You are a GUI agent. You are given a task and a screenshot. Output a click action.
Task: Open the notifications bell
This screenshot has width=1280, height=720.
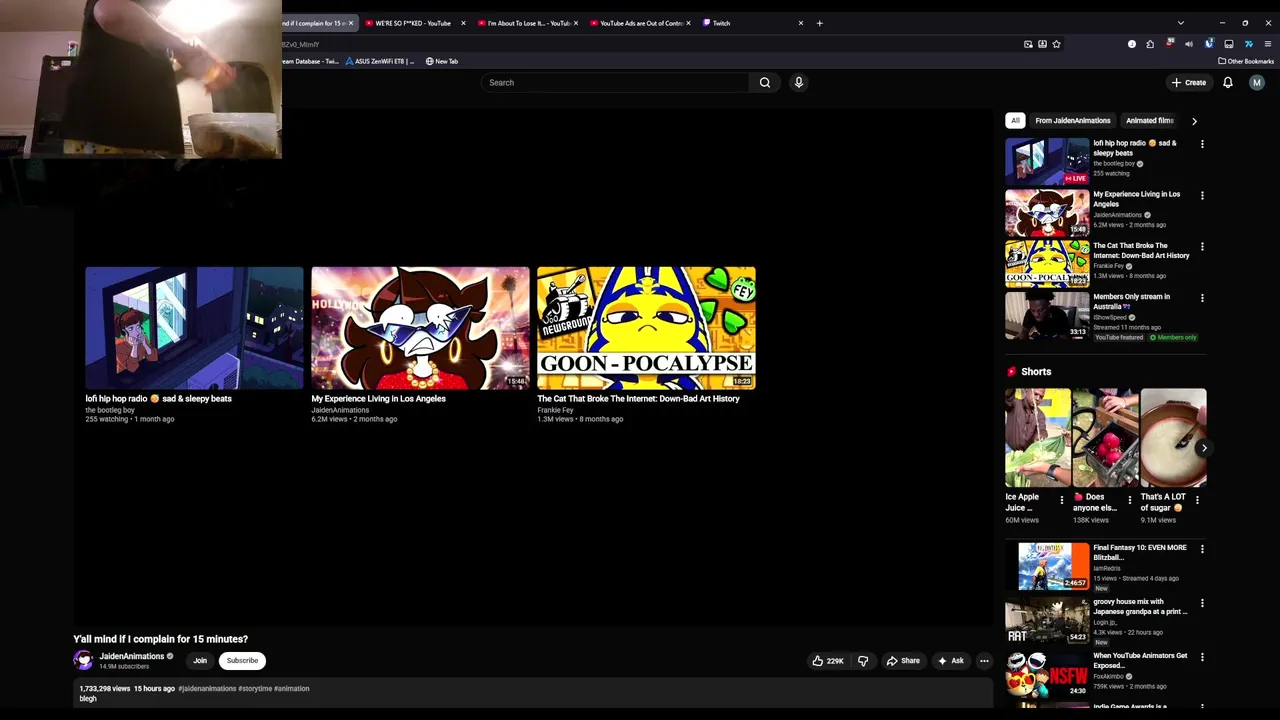pos(1228,82)
